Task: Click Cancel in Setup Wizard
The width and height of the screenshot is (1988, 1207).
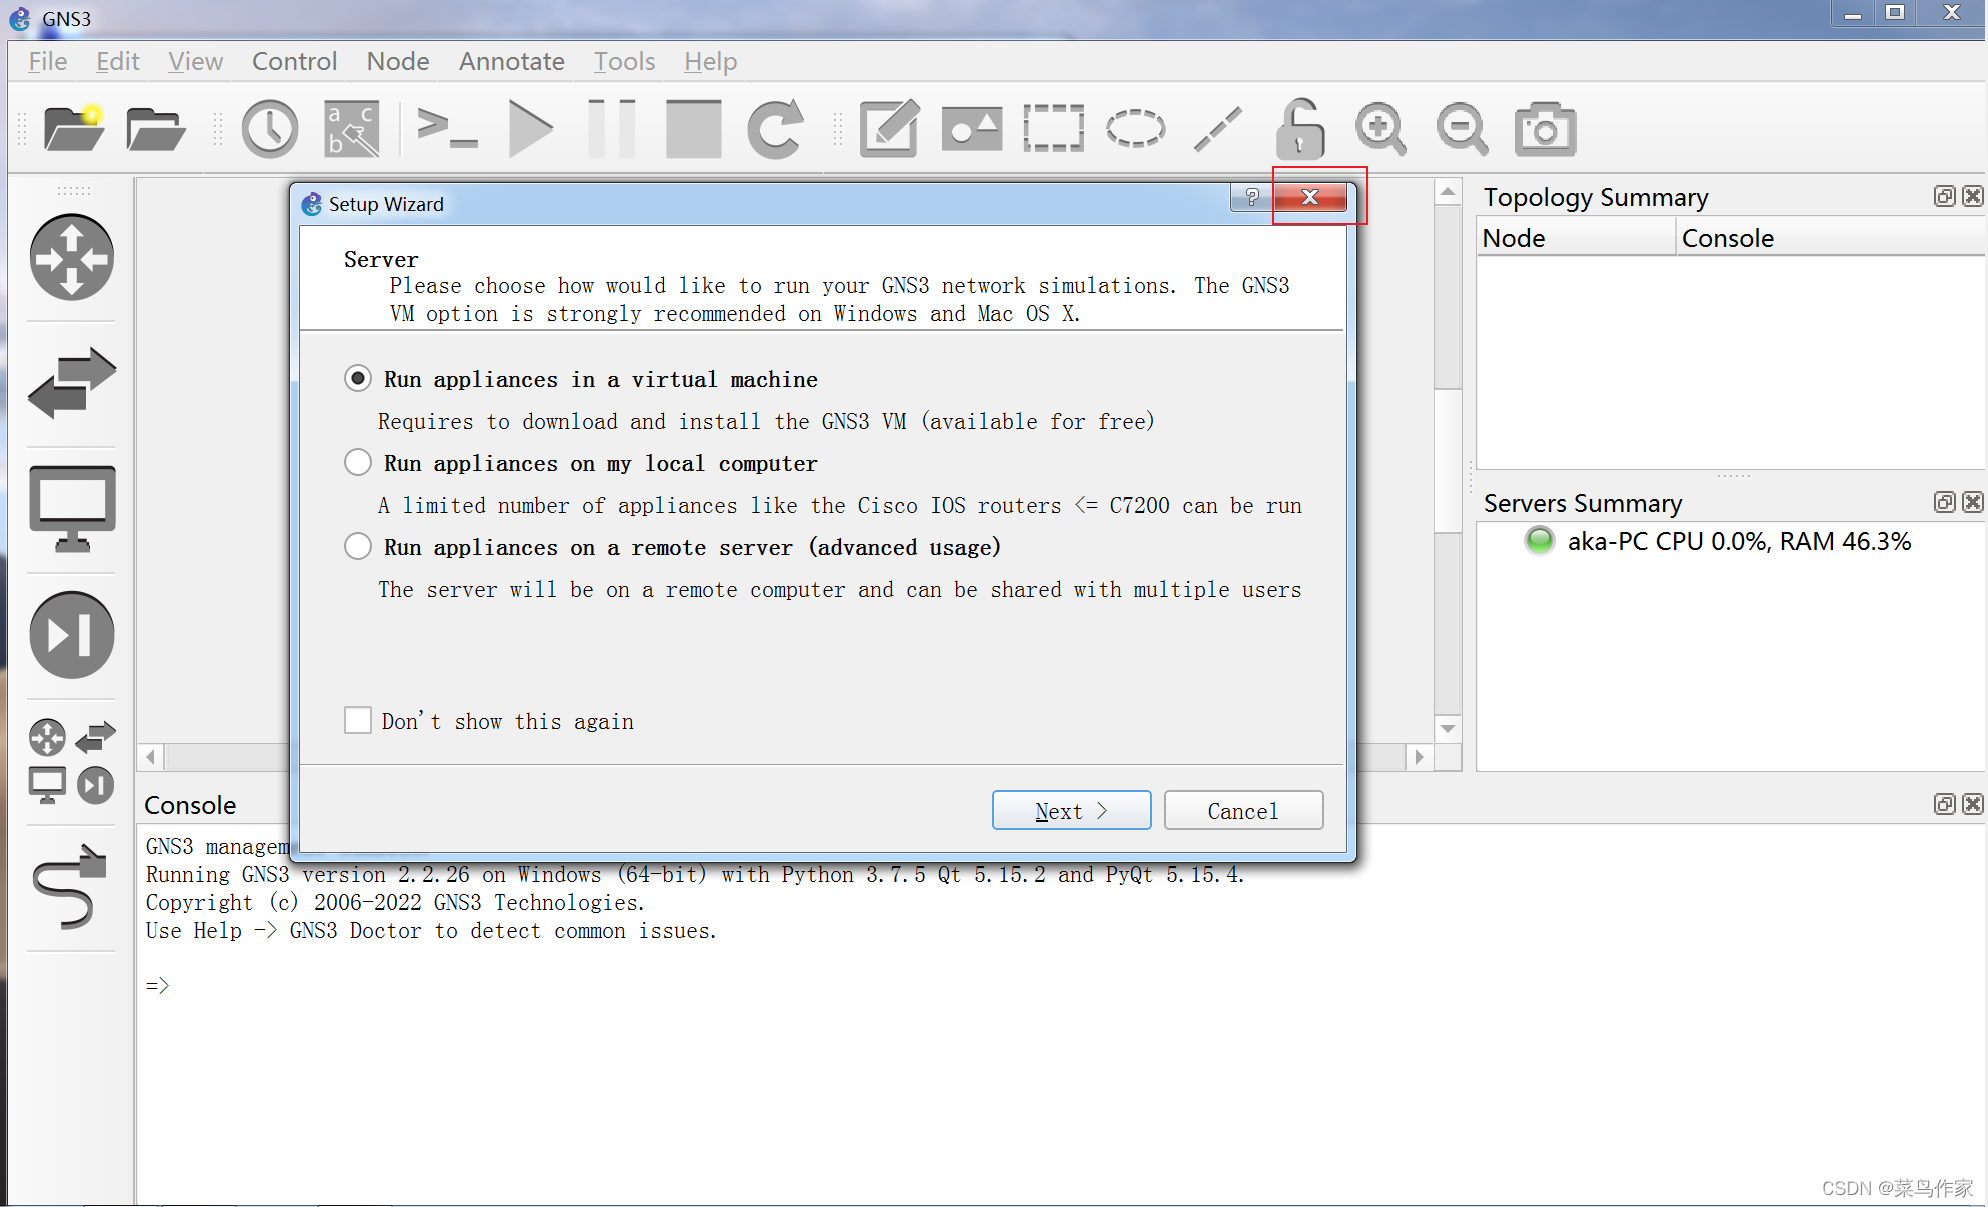Action: pyautogui.click(x=1243, y=810)
